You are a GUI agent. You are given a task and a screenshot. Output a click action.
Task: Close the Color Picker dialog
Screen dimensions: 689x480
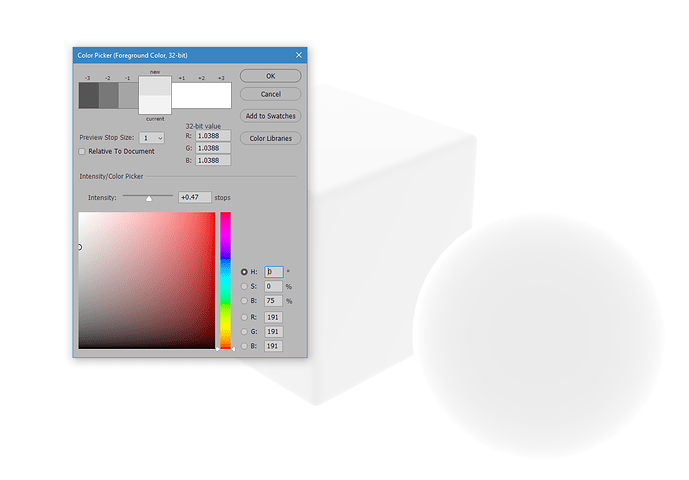299,55
